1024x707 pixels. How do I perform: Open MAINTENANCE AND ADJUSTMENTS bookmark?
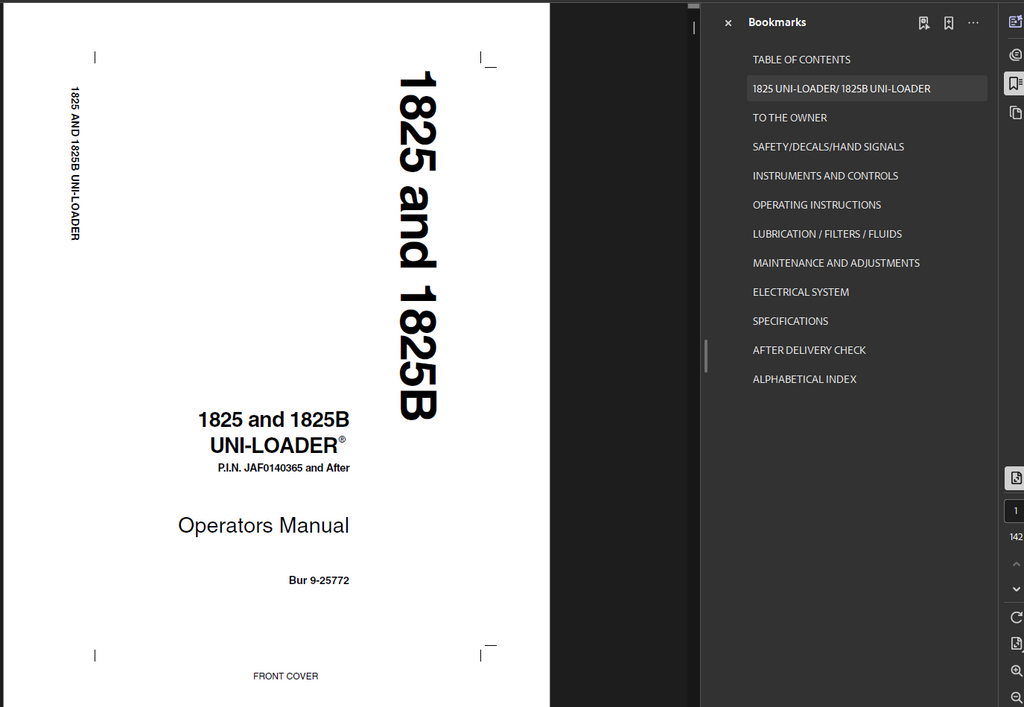[836, 263]
